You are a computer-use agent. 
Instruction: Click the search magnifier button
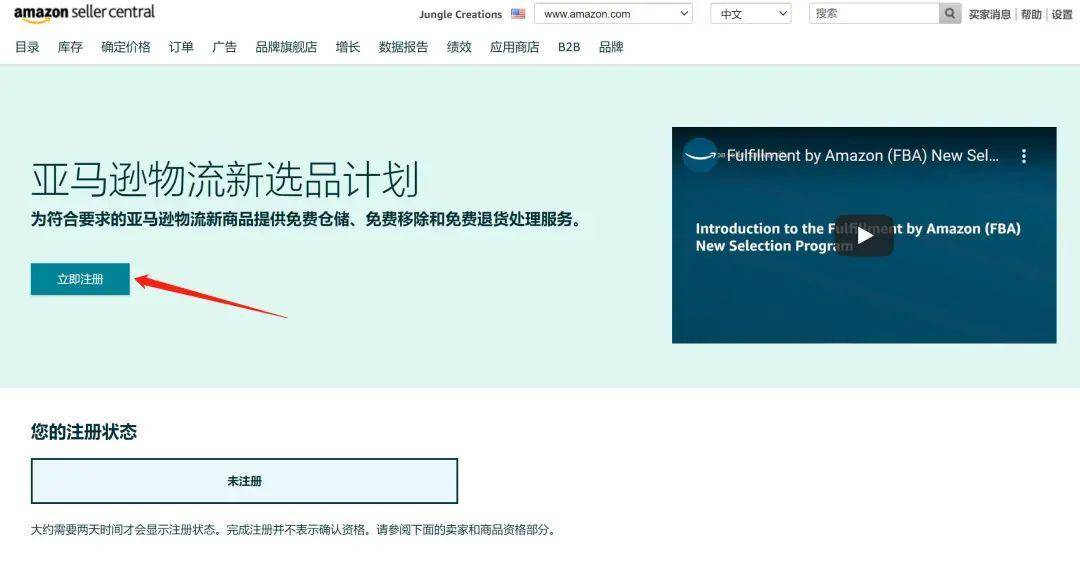[950, 13]
